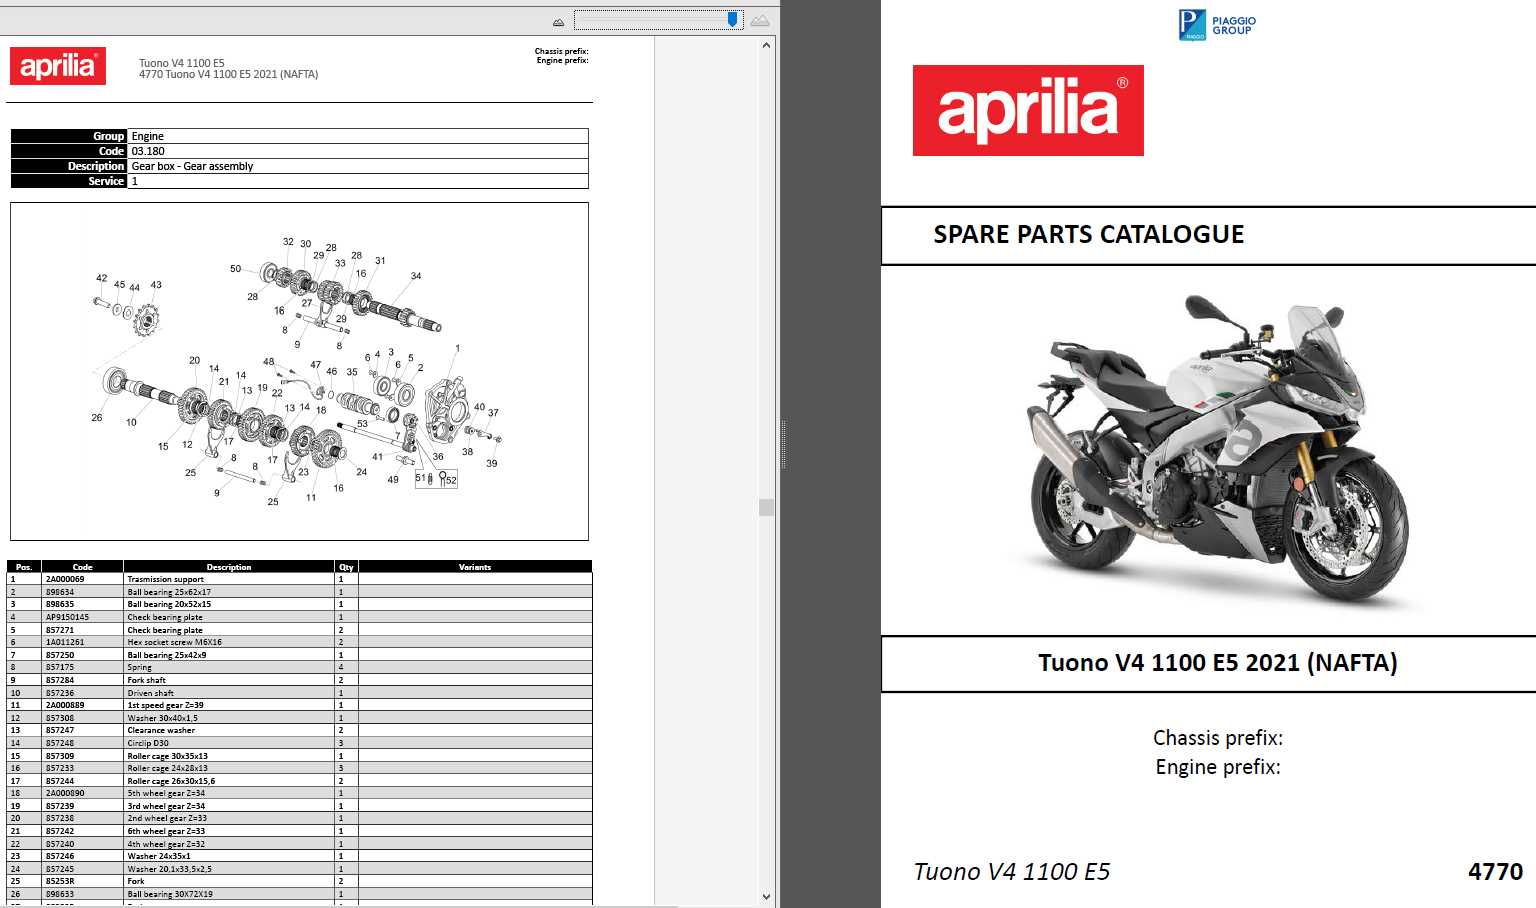Click 'Clearance washer' row

click(300, 730)
